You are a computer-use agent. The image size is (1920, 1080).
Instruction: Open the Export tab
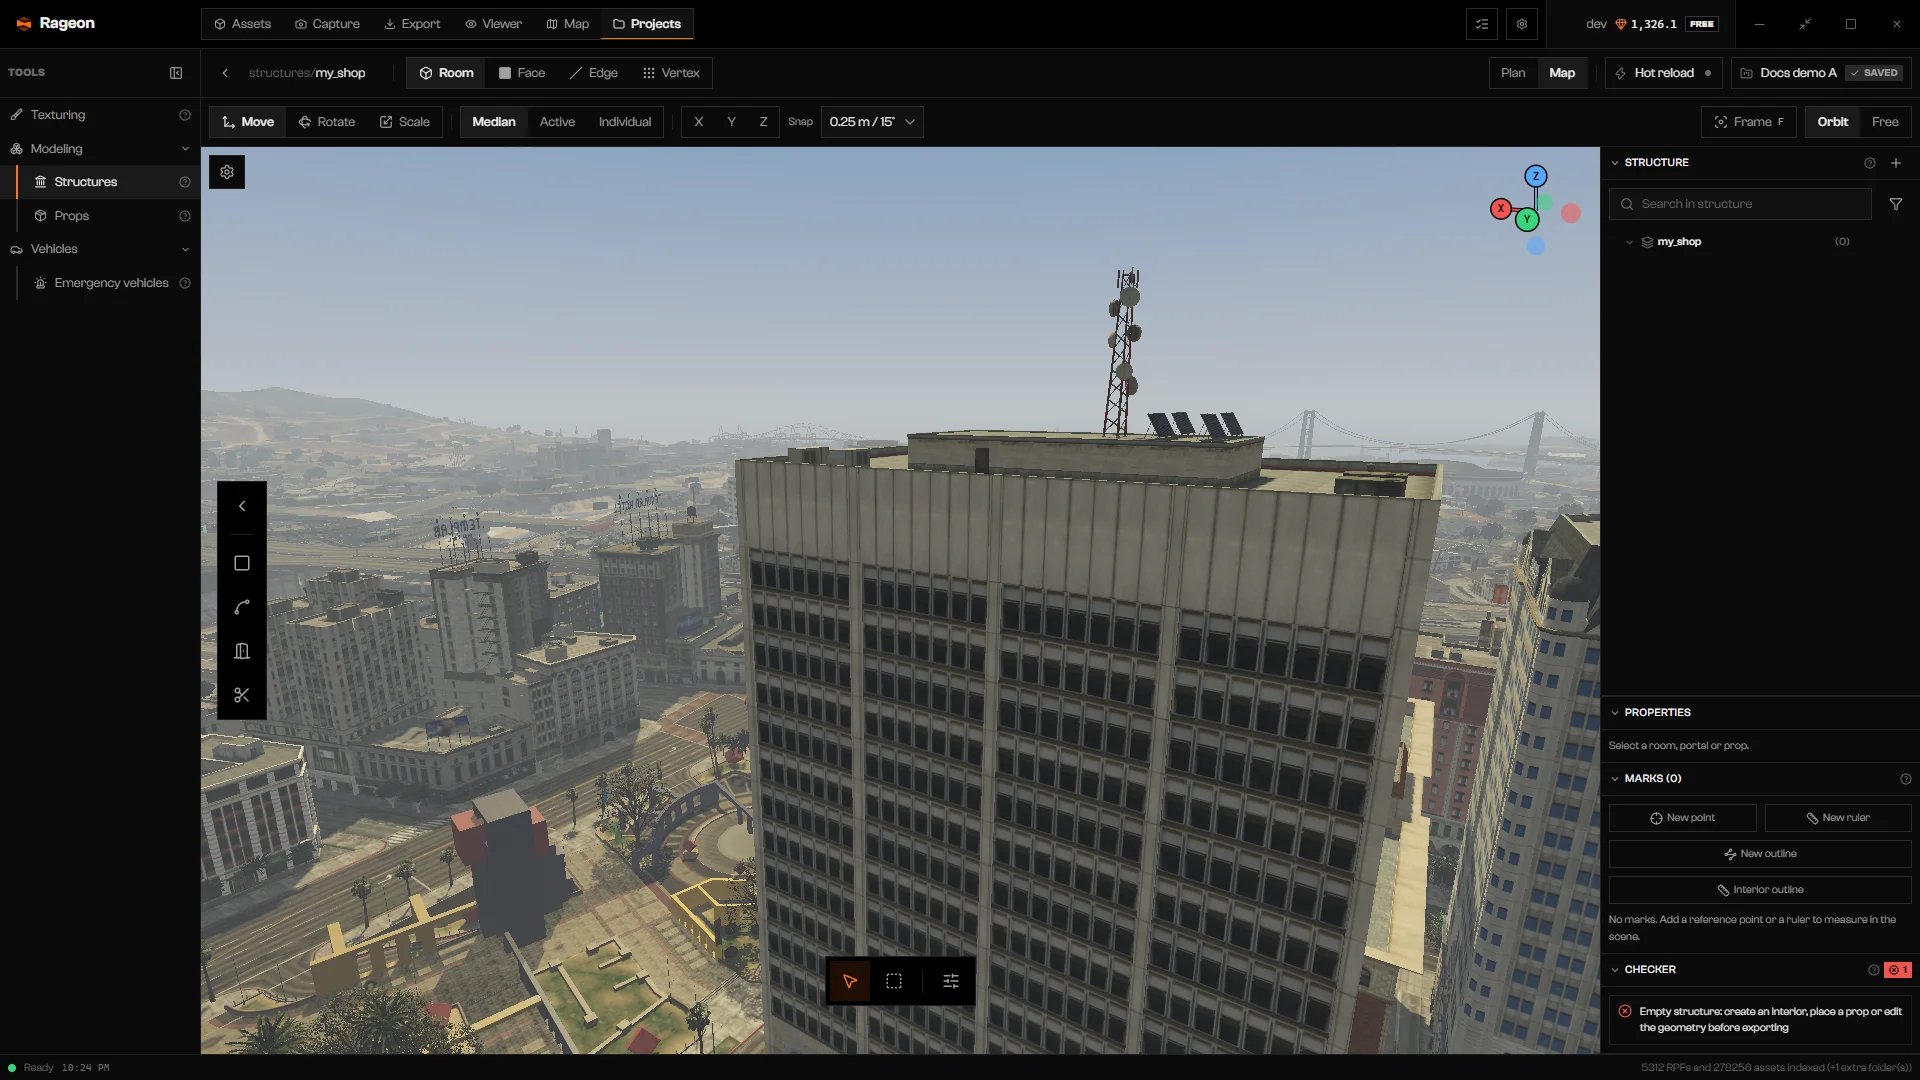tap(412, 24)
